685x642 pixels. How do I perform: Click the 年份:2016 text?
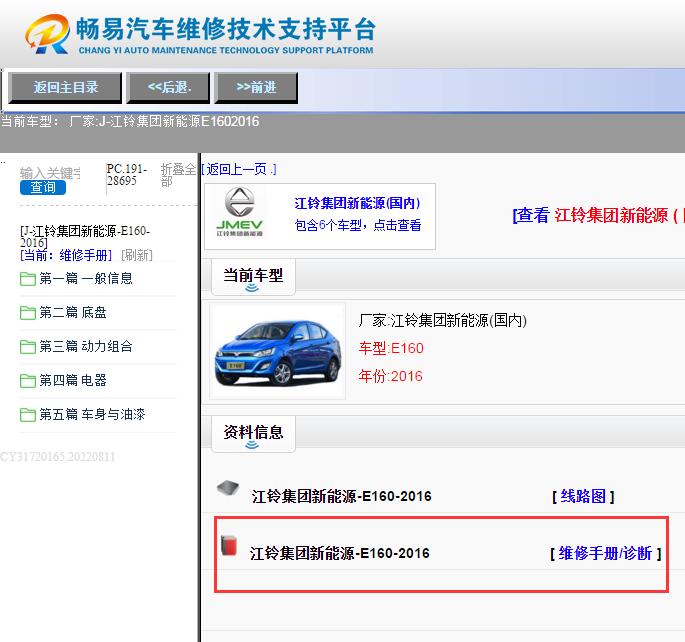tap(391, 376)
